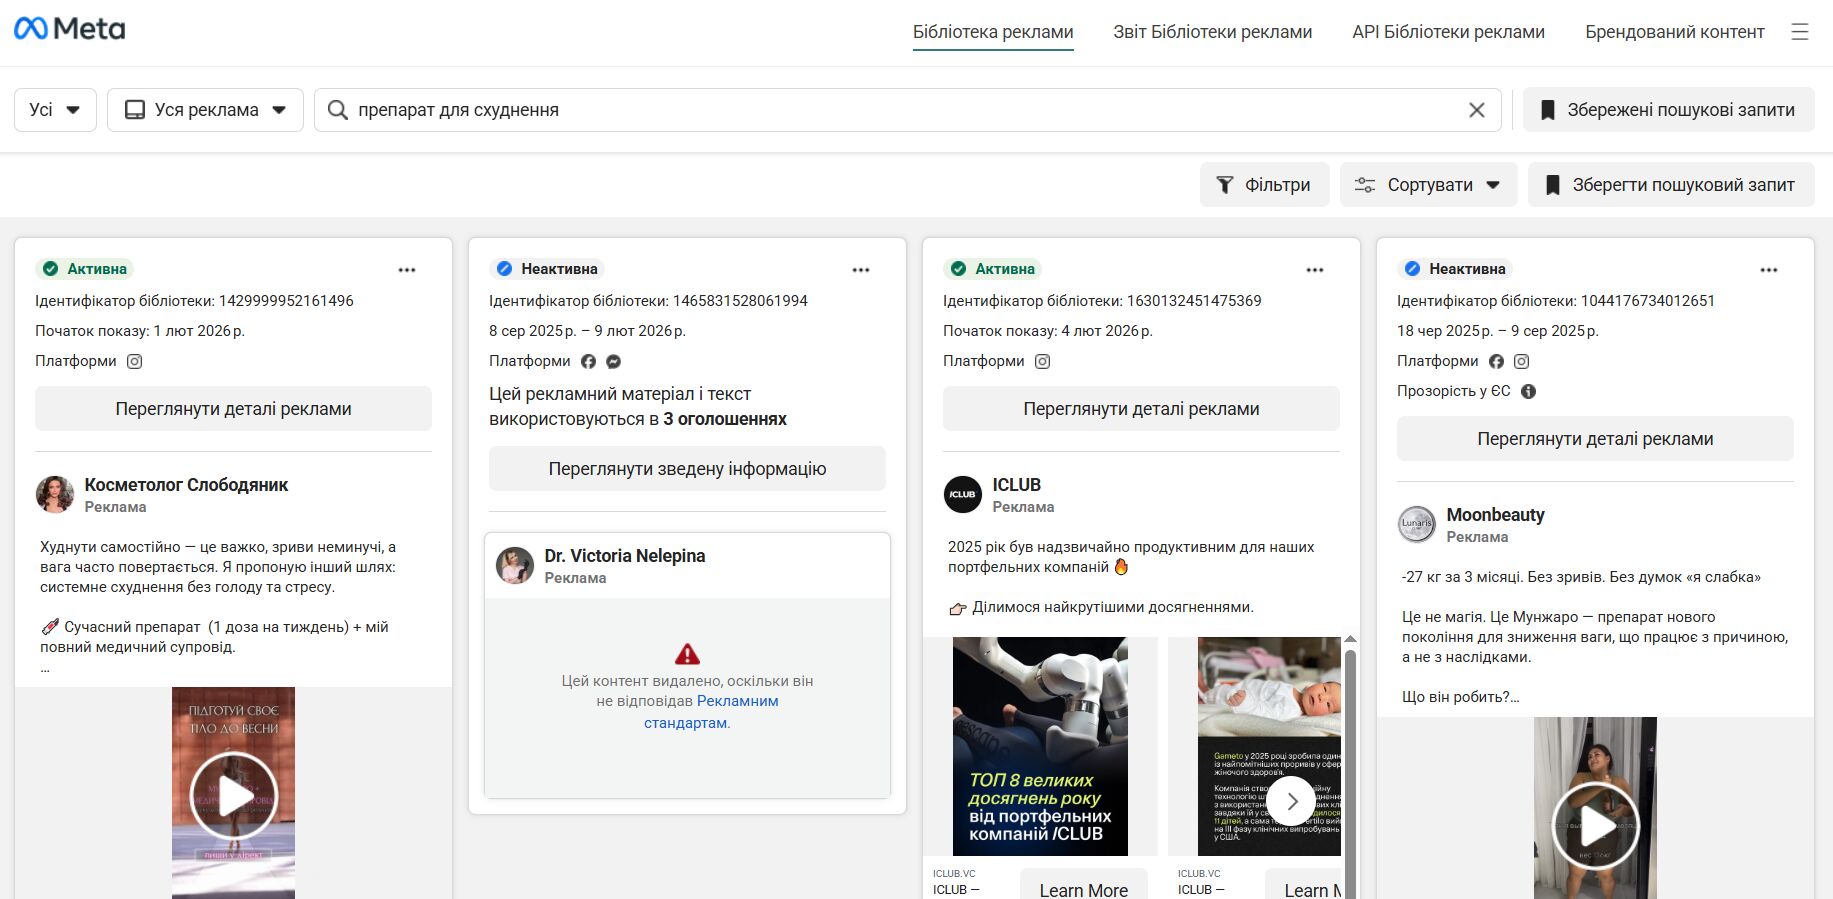Open ICLUB advertiser name link
Image resolution: width=1833 pixels, height=899 pixels.
(x=1016, y=485)
